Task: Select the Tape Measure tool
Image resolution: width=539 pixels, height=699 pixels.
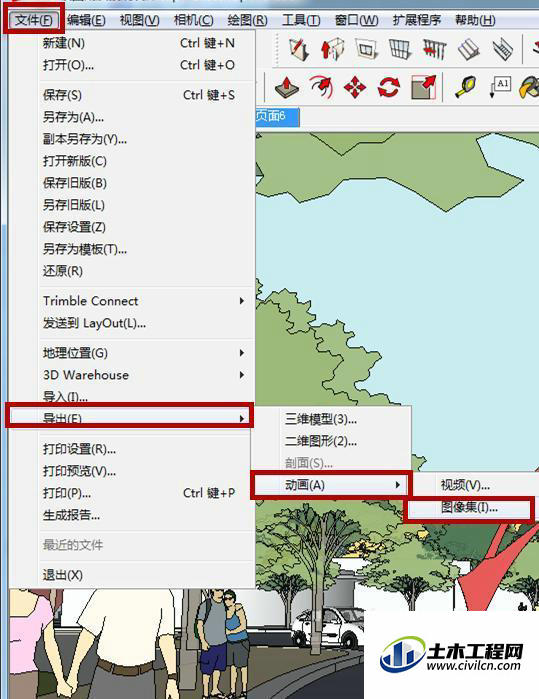Action: click(465, 87)
